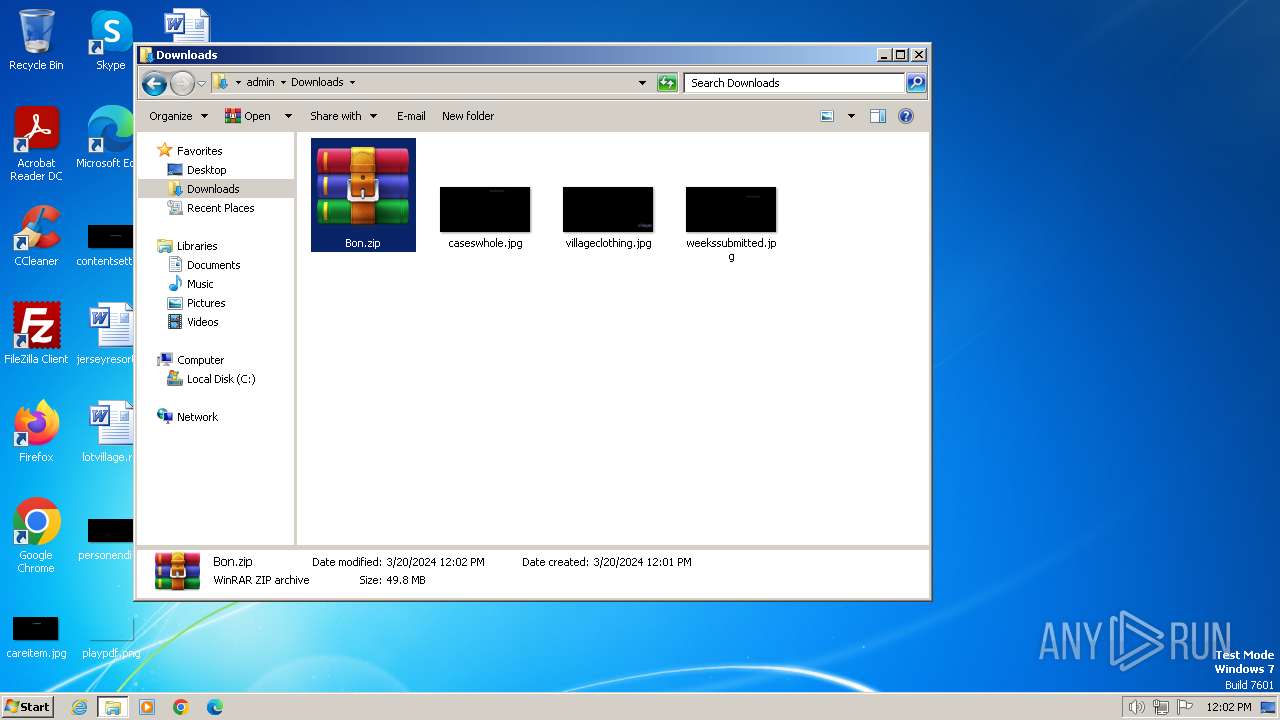Click the E-mail toolbar button
Image resolution: width=1280 pixels, height=720 pixels.
pos(411,116)
